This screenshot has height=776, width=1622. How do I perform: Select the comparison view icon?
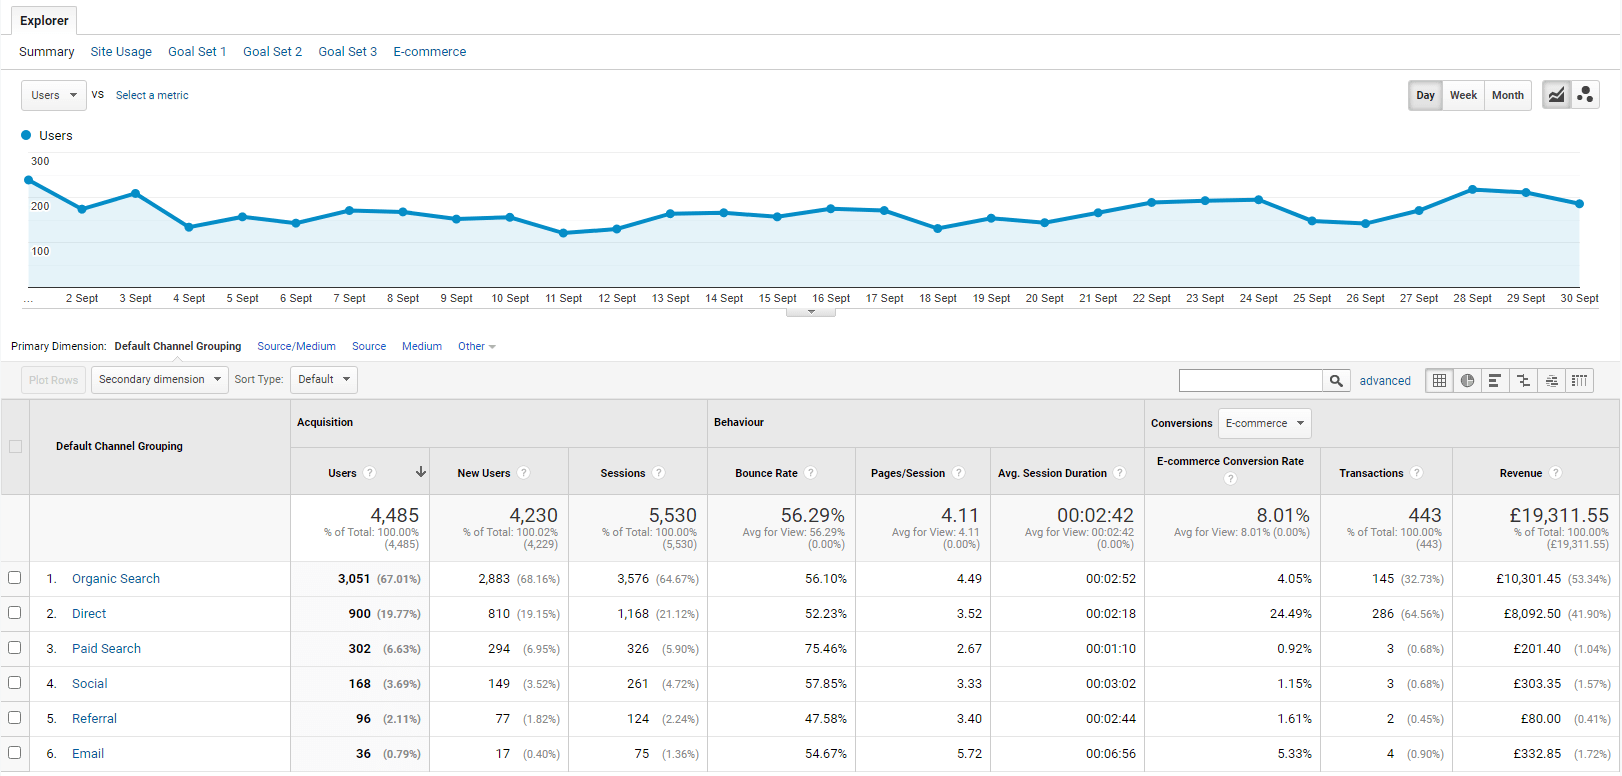point(1523,381)
